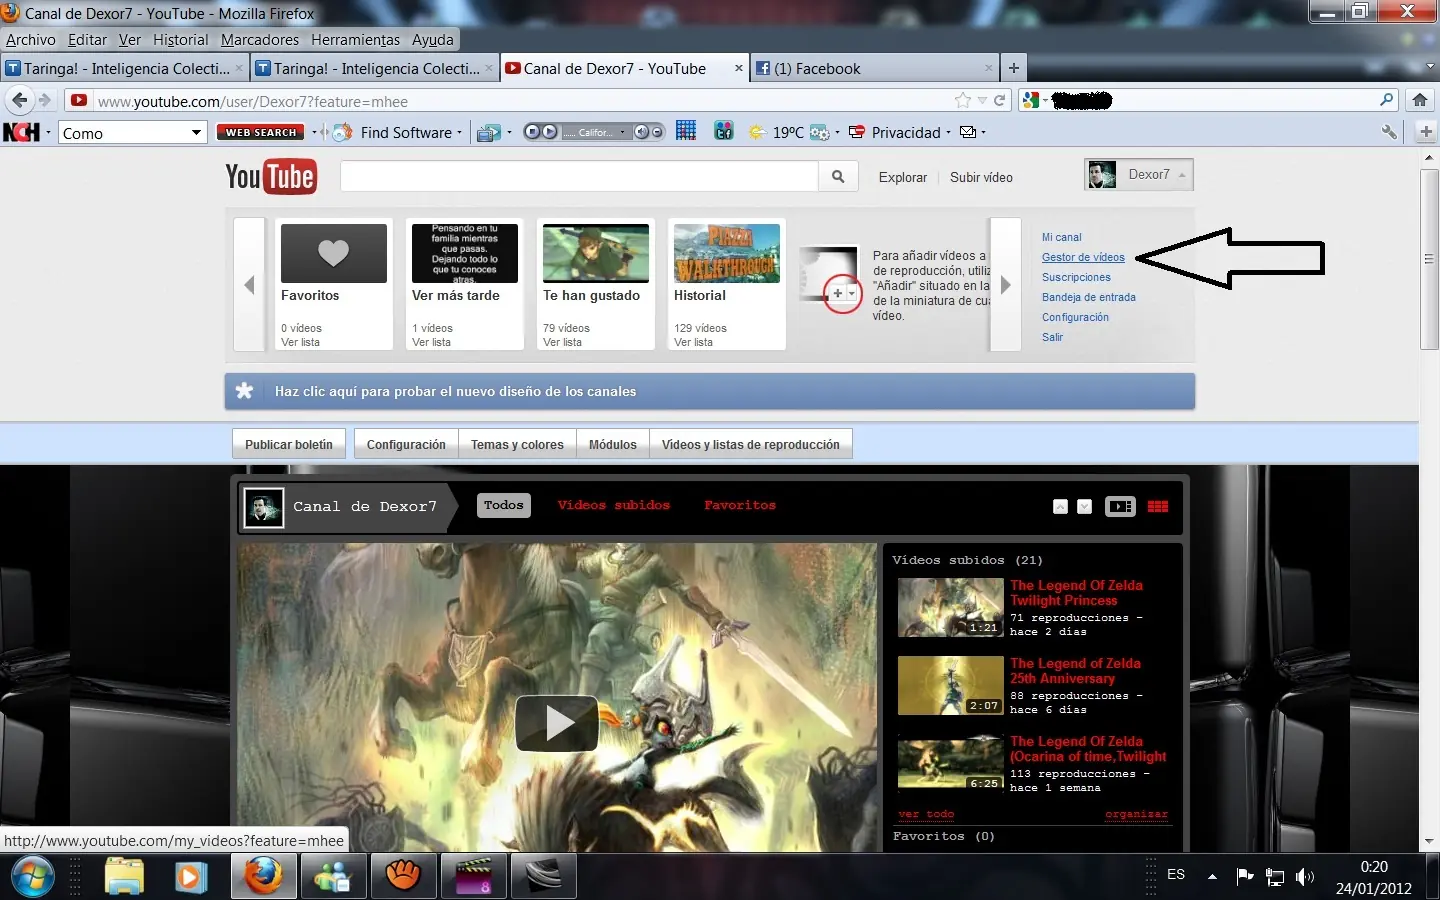This screenshot has width=1440, height=900.
Task: Click the 'Temas y colores' button
Action: tap(517, 444)
